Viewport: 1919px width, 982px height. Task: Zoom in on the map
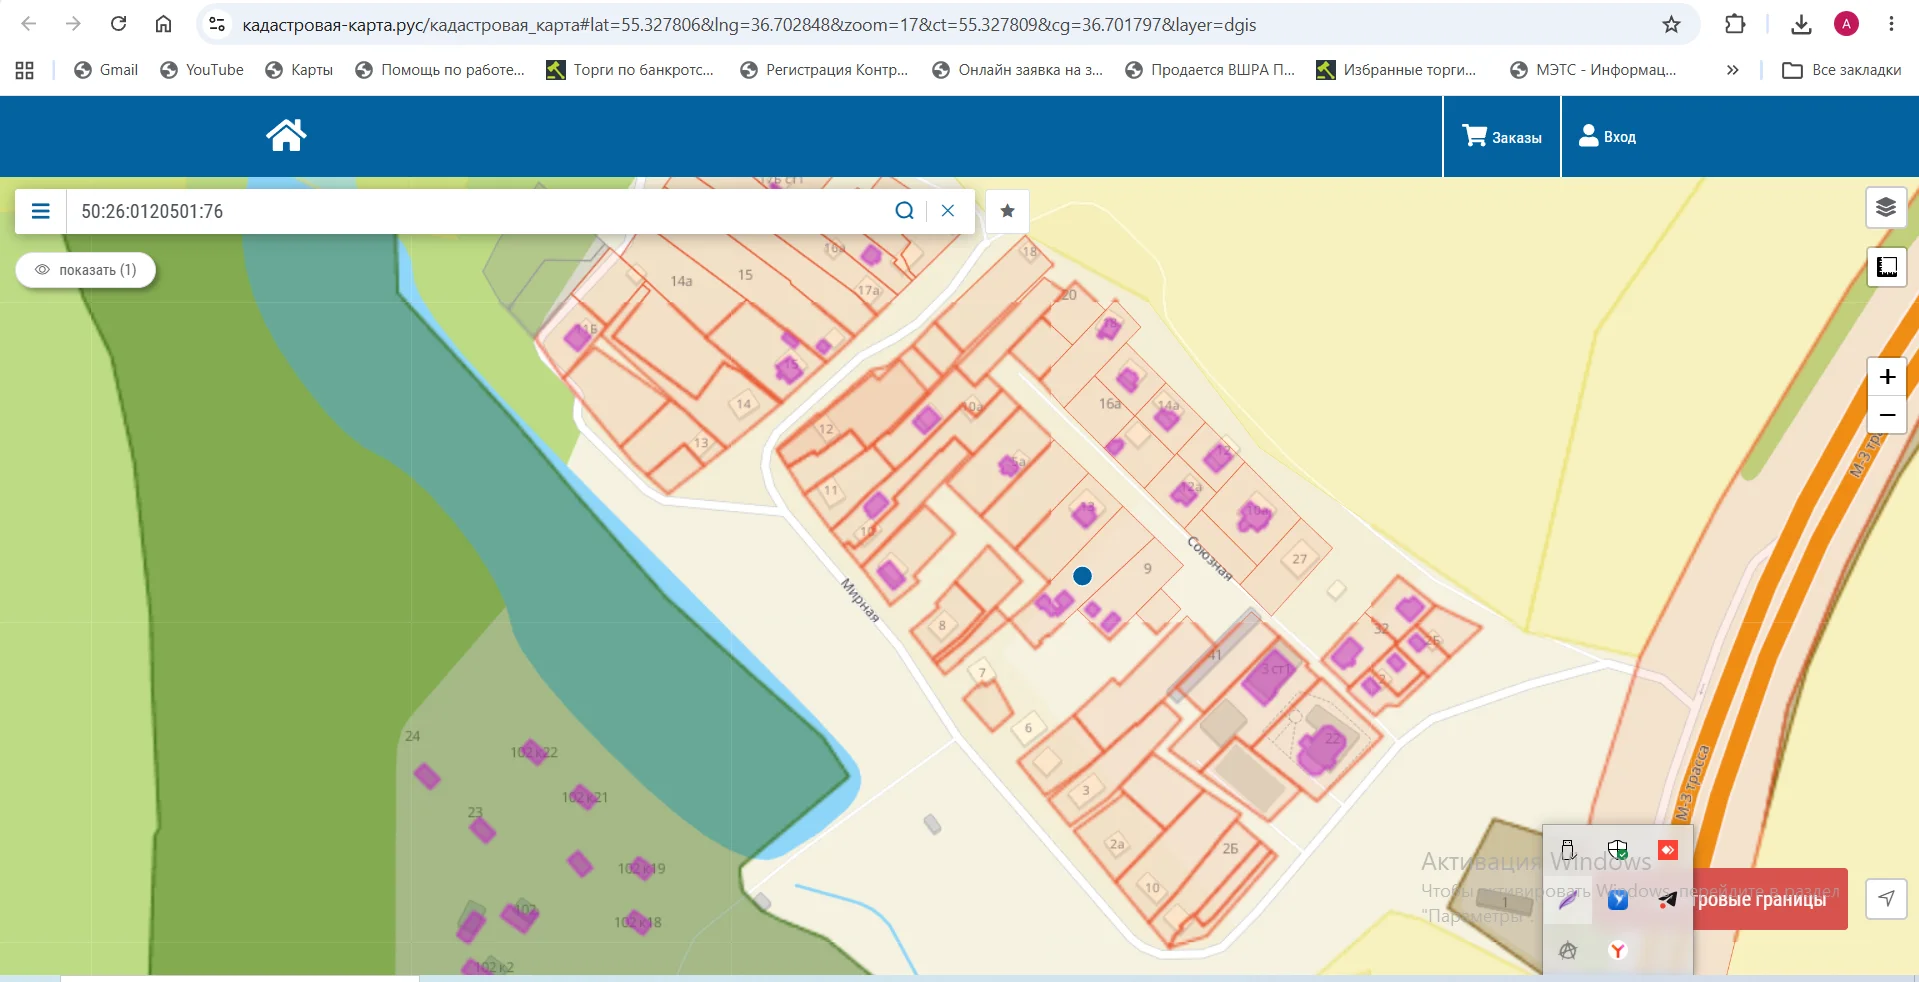tap(1887, 377)
